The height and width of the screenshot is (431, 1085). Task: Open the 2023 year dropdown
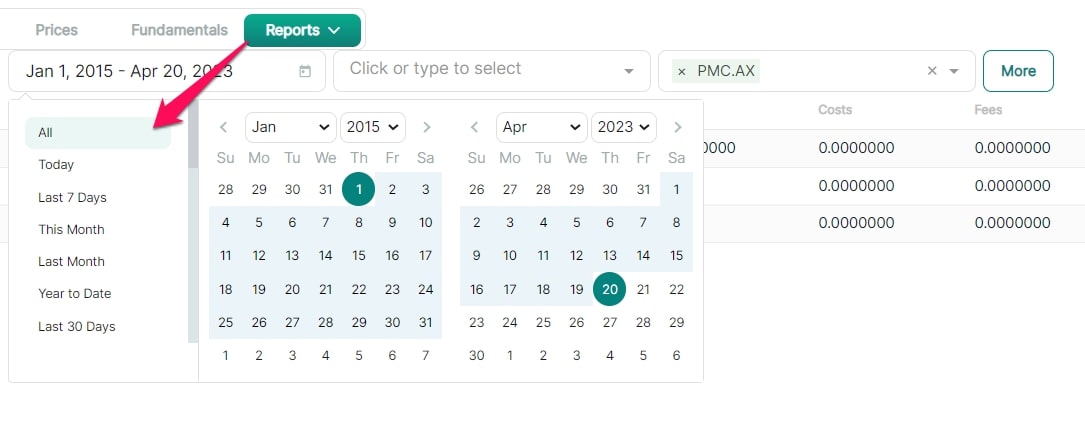click(624, 127)
